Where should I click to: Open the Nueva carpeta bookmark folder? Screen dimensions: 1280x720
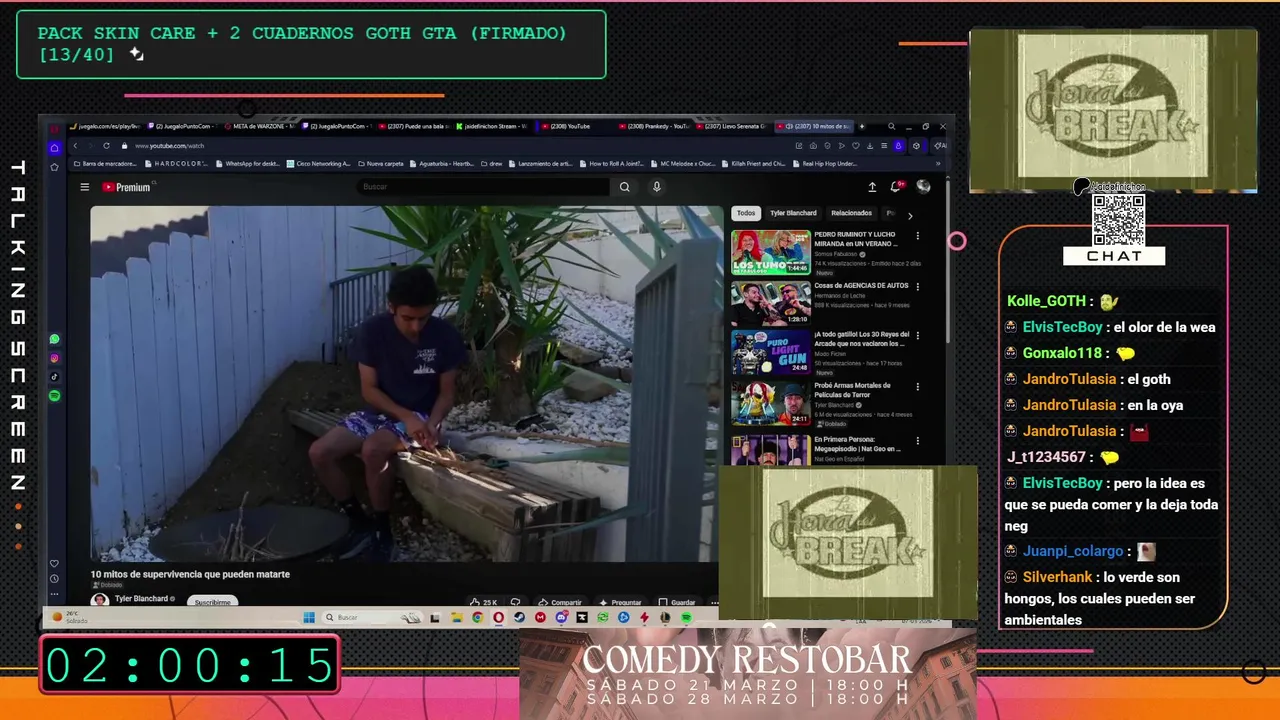point(380,163)
